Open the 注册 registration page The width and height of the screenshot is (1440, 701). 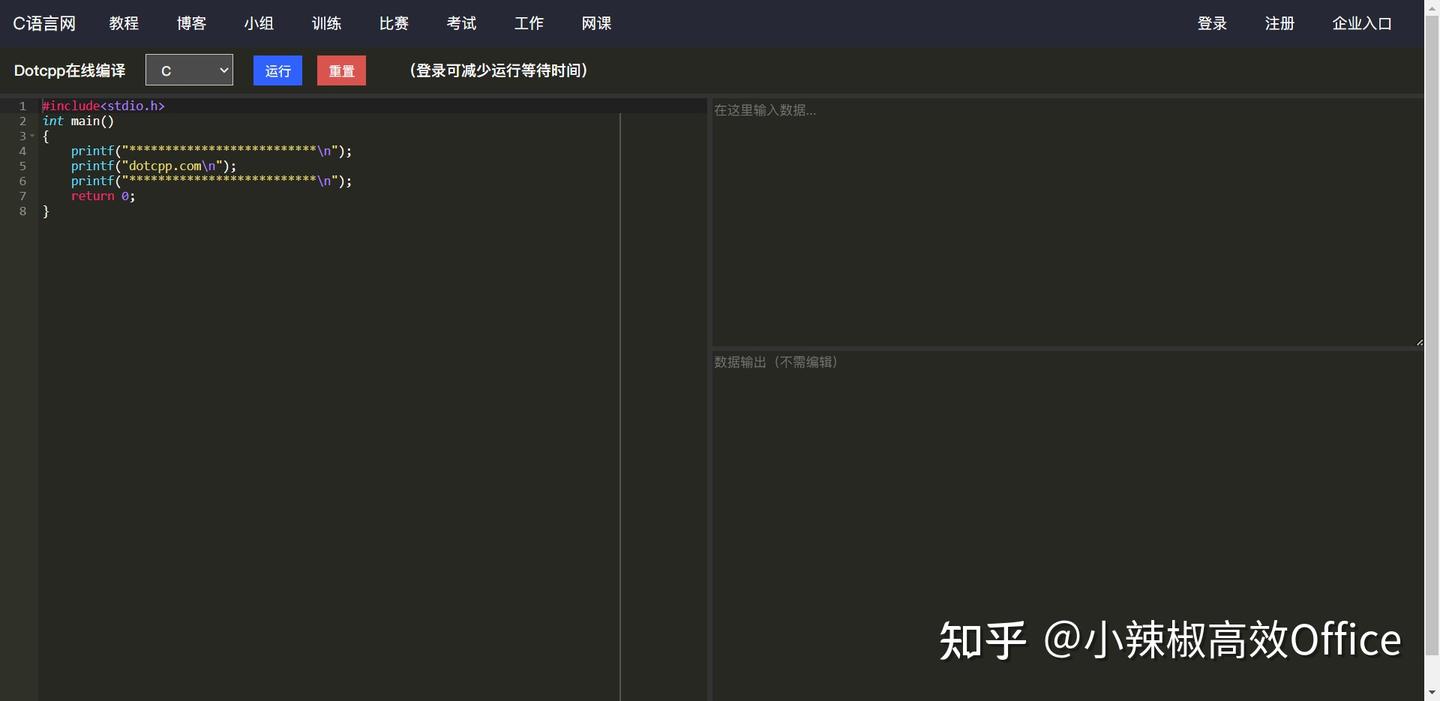[x=1279, y=23]
